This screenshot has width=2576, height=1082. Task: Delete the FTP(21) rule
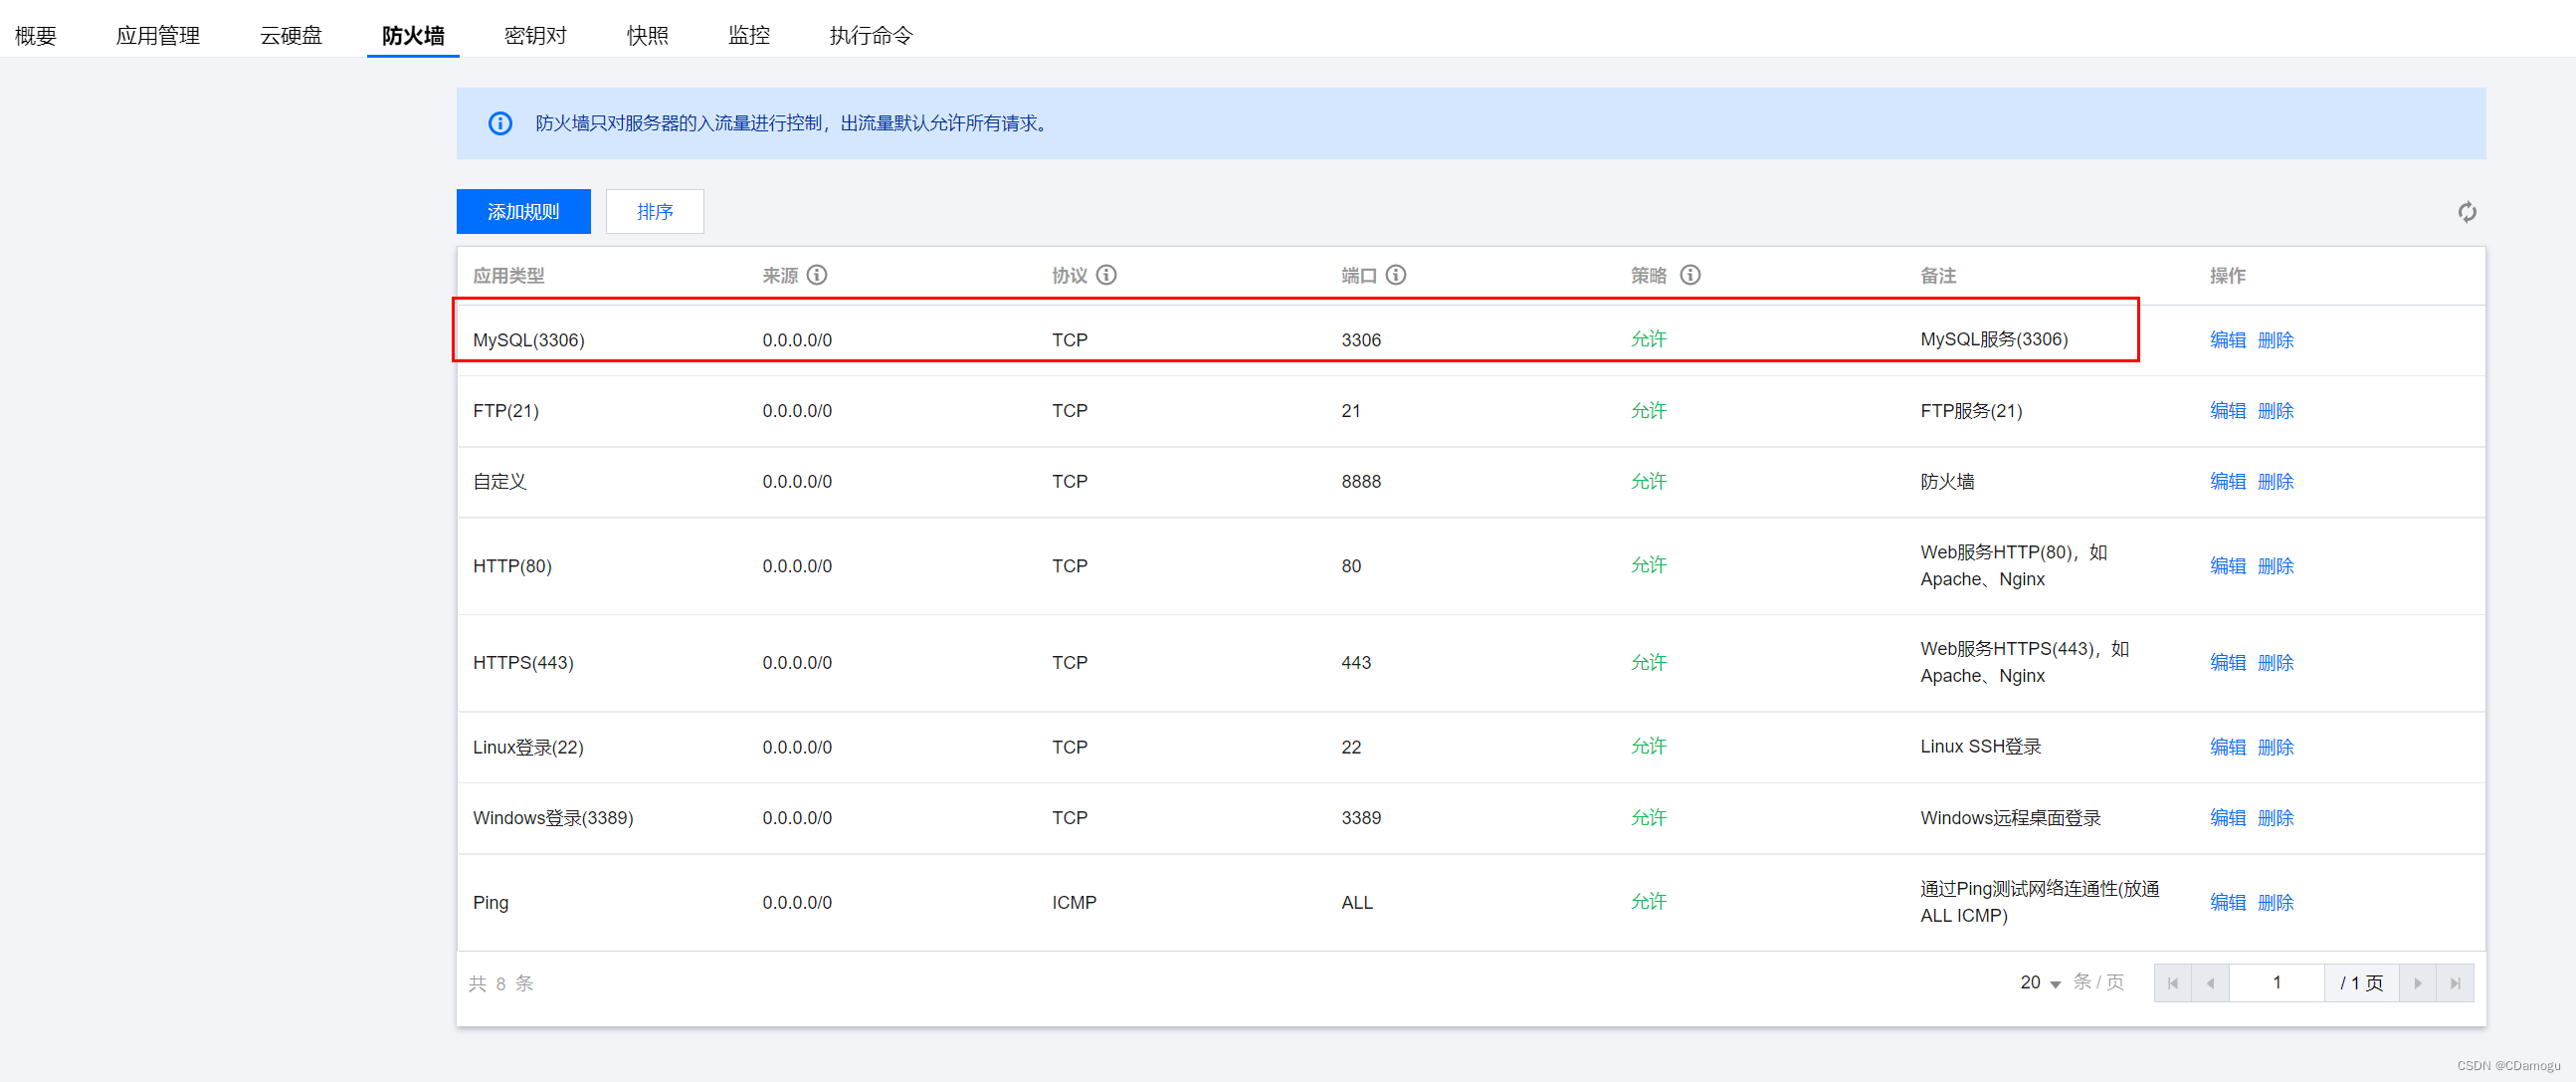point(2275,411)
